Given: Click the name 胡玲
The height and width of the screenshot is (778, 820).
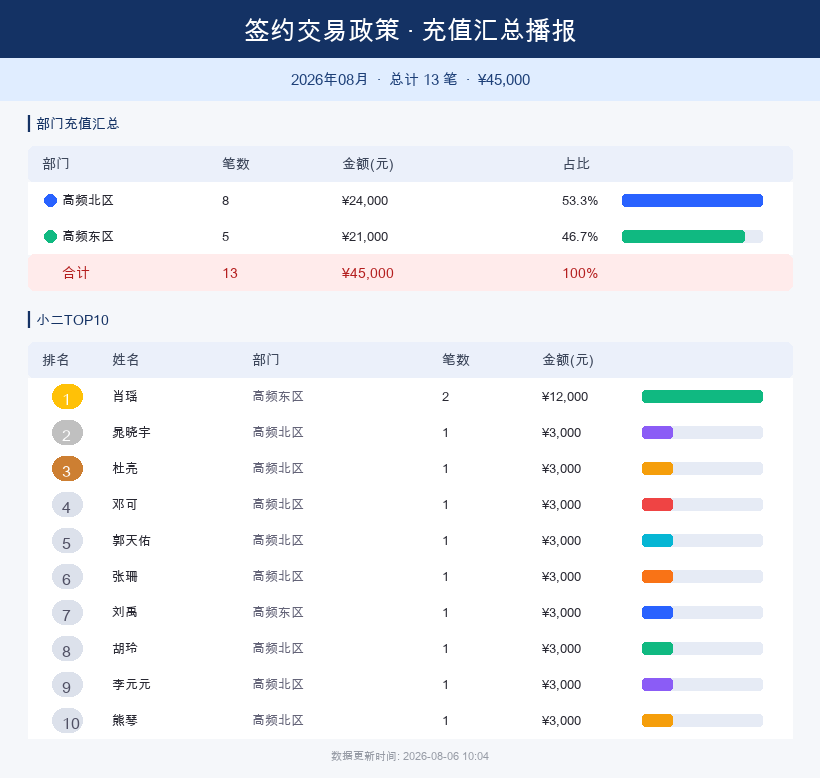Looking at the screenshot, I should (x=125, y=648).
